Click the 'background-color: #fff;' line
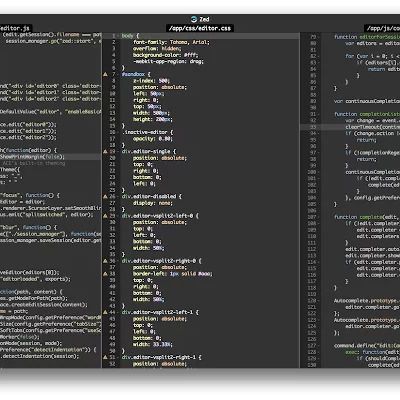Viewport: 400px width, 400px height. [x=166, y=55]
